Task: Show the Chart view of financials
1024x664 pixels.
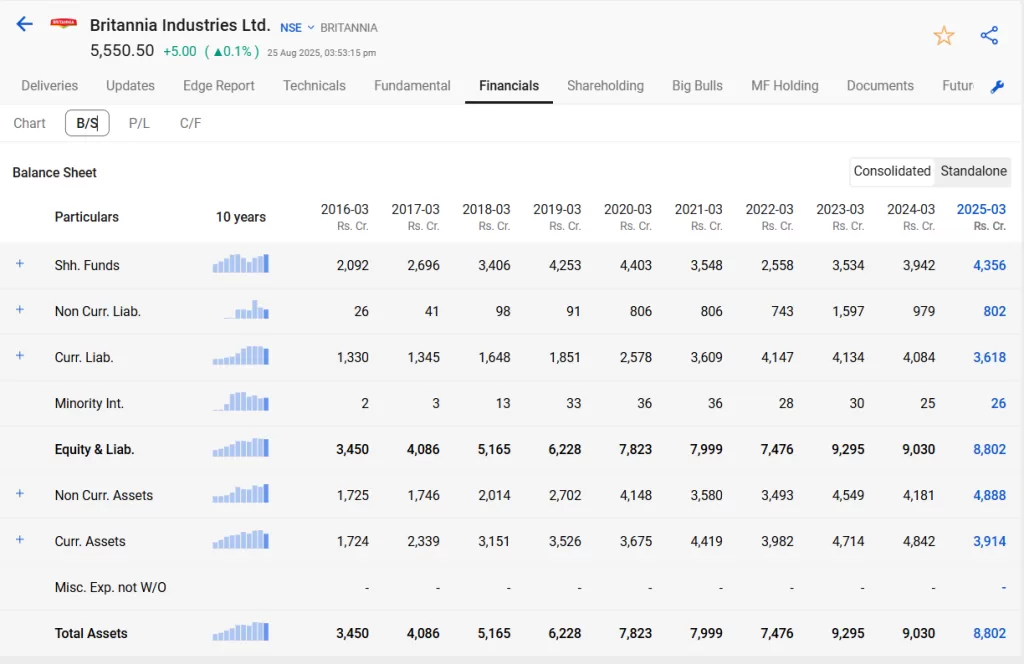Action: coord(29,123)
